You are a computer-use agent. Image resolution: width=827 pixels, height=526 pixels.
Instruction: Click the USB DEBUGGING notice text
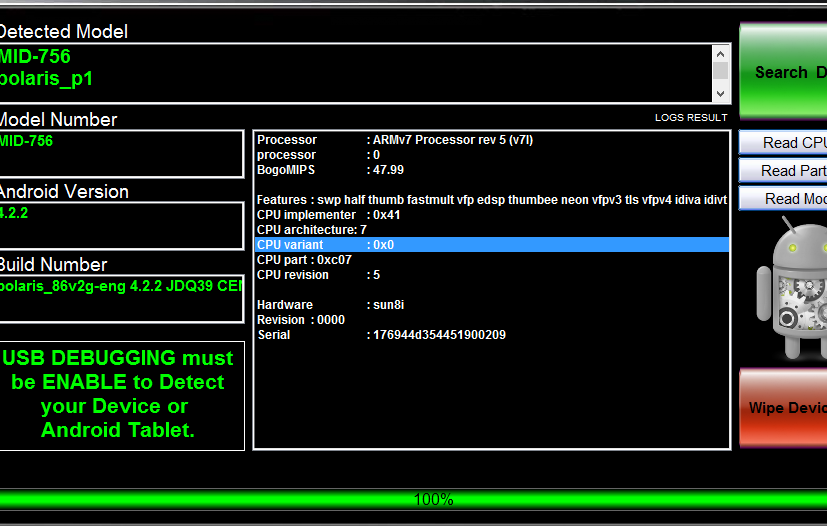click(118, 394)
